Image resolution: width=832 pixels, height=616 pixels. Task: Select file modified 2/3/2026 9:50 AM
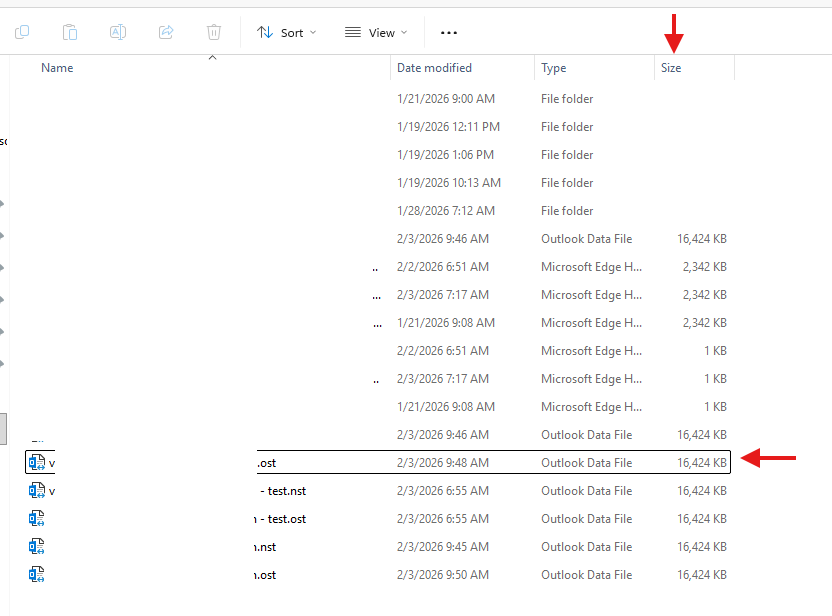(378, 575)
